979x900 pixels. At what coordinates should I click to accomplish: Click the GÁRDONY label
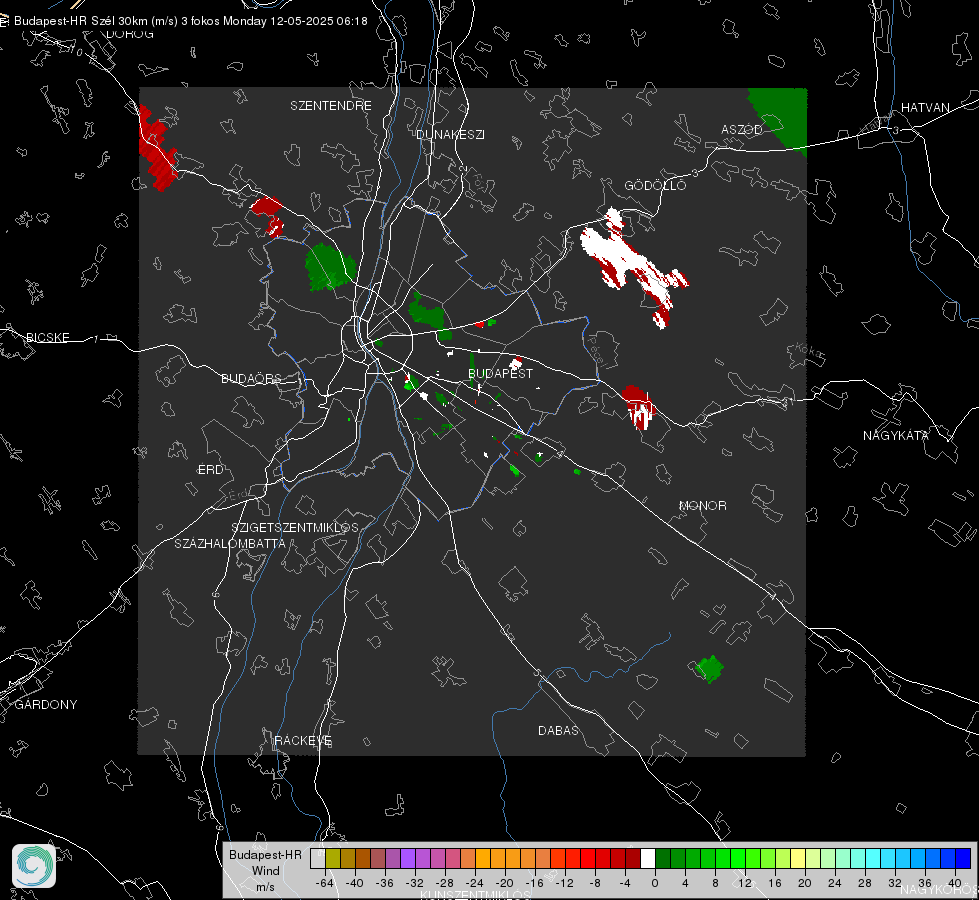[46, 705]
